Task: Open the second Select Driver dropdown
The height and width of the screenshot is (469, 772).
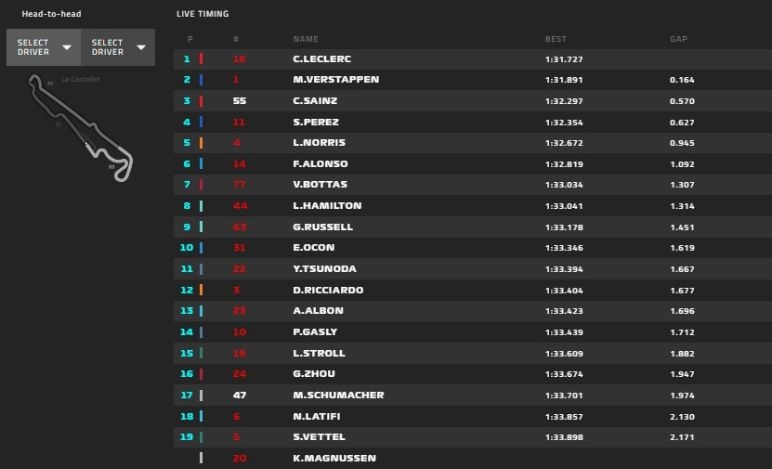Action: 118,47
